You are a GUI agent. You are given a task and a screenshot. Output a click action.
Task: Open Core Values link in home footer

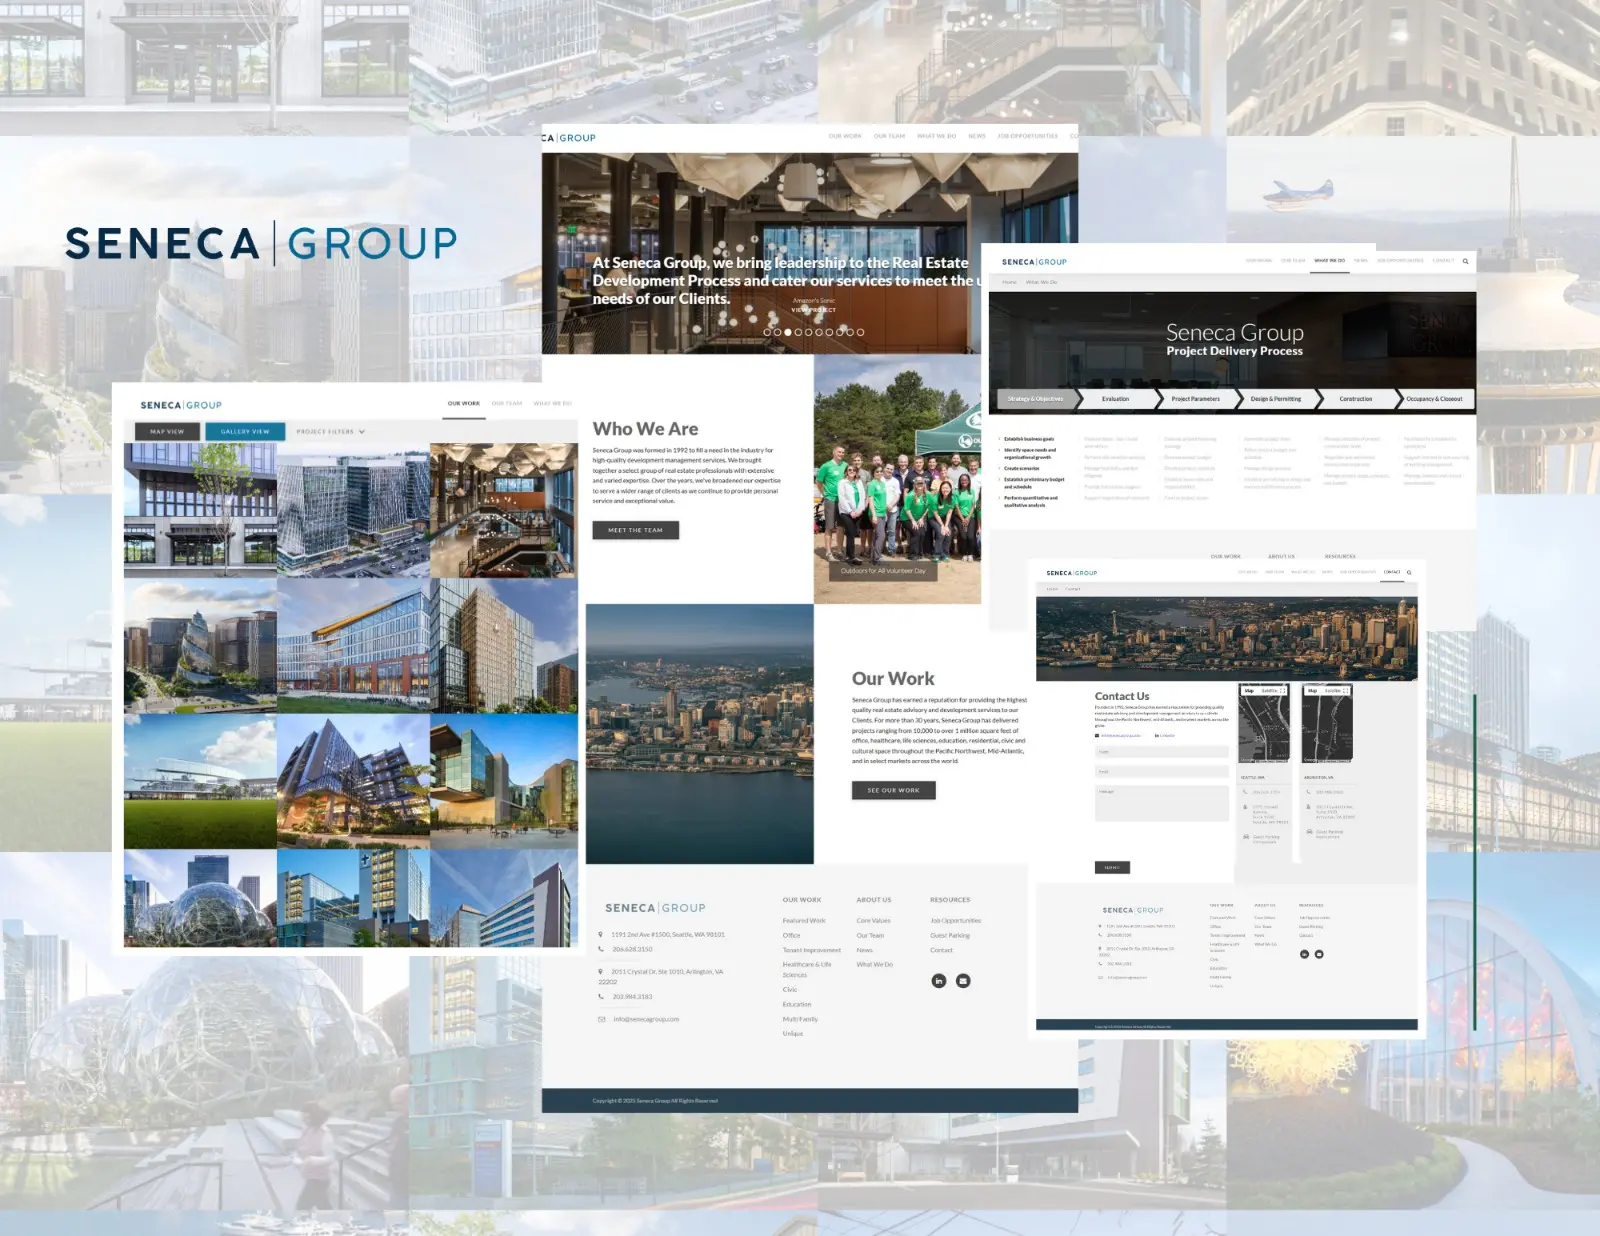[x=873, y=921]
